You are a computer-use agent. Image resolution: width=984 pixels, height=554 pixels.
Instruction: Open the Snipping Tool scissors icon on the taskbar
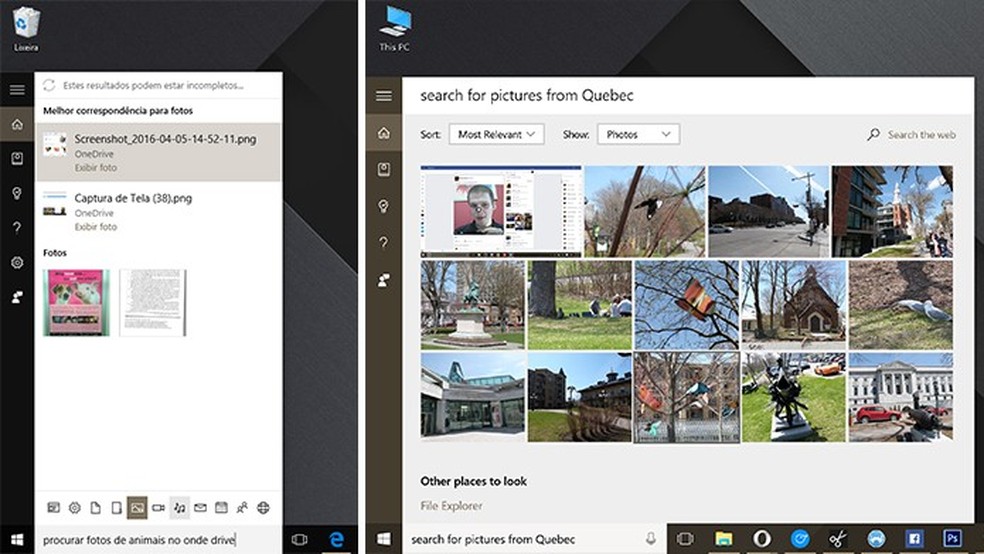[838, 539]
